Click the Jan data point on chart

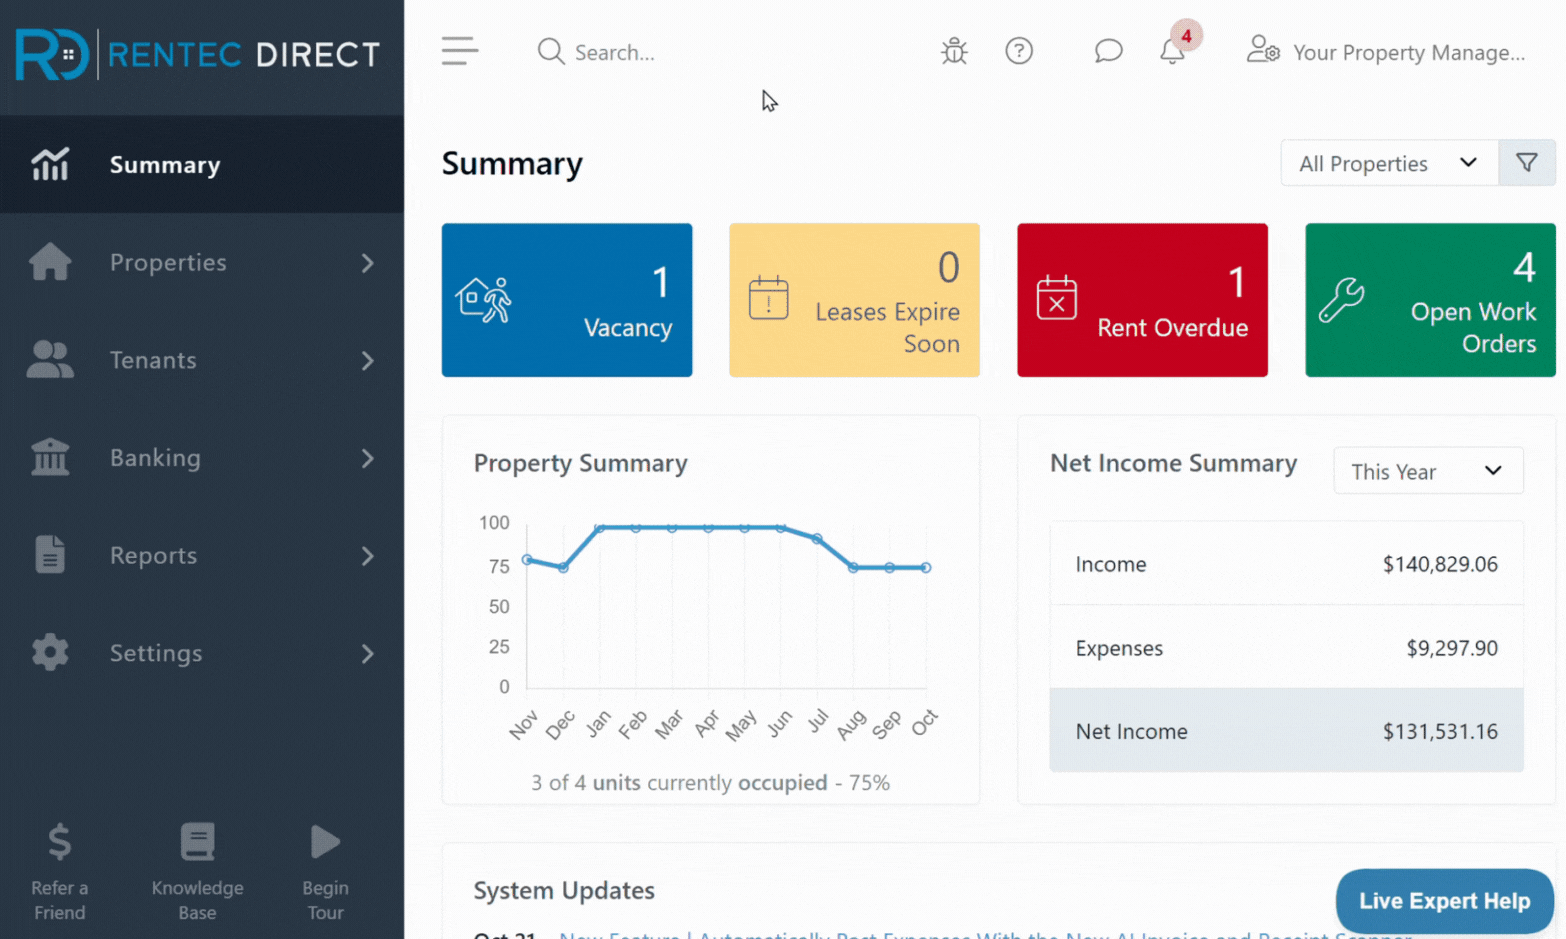[x=600, y=528]
